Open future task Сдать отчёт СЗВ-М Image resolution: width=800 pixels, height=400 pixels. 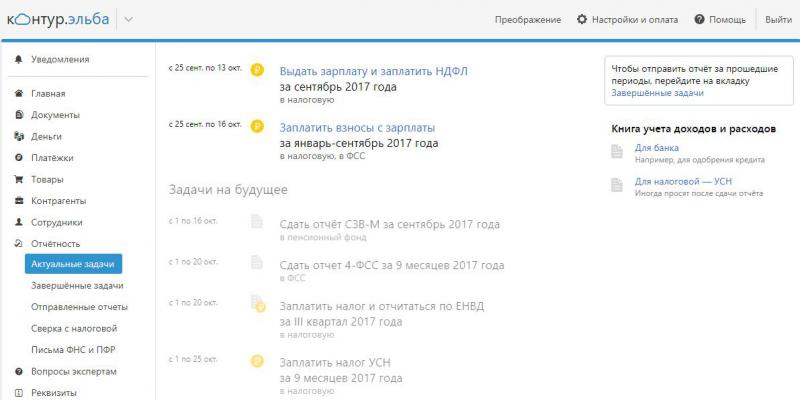(389, 224)
